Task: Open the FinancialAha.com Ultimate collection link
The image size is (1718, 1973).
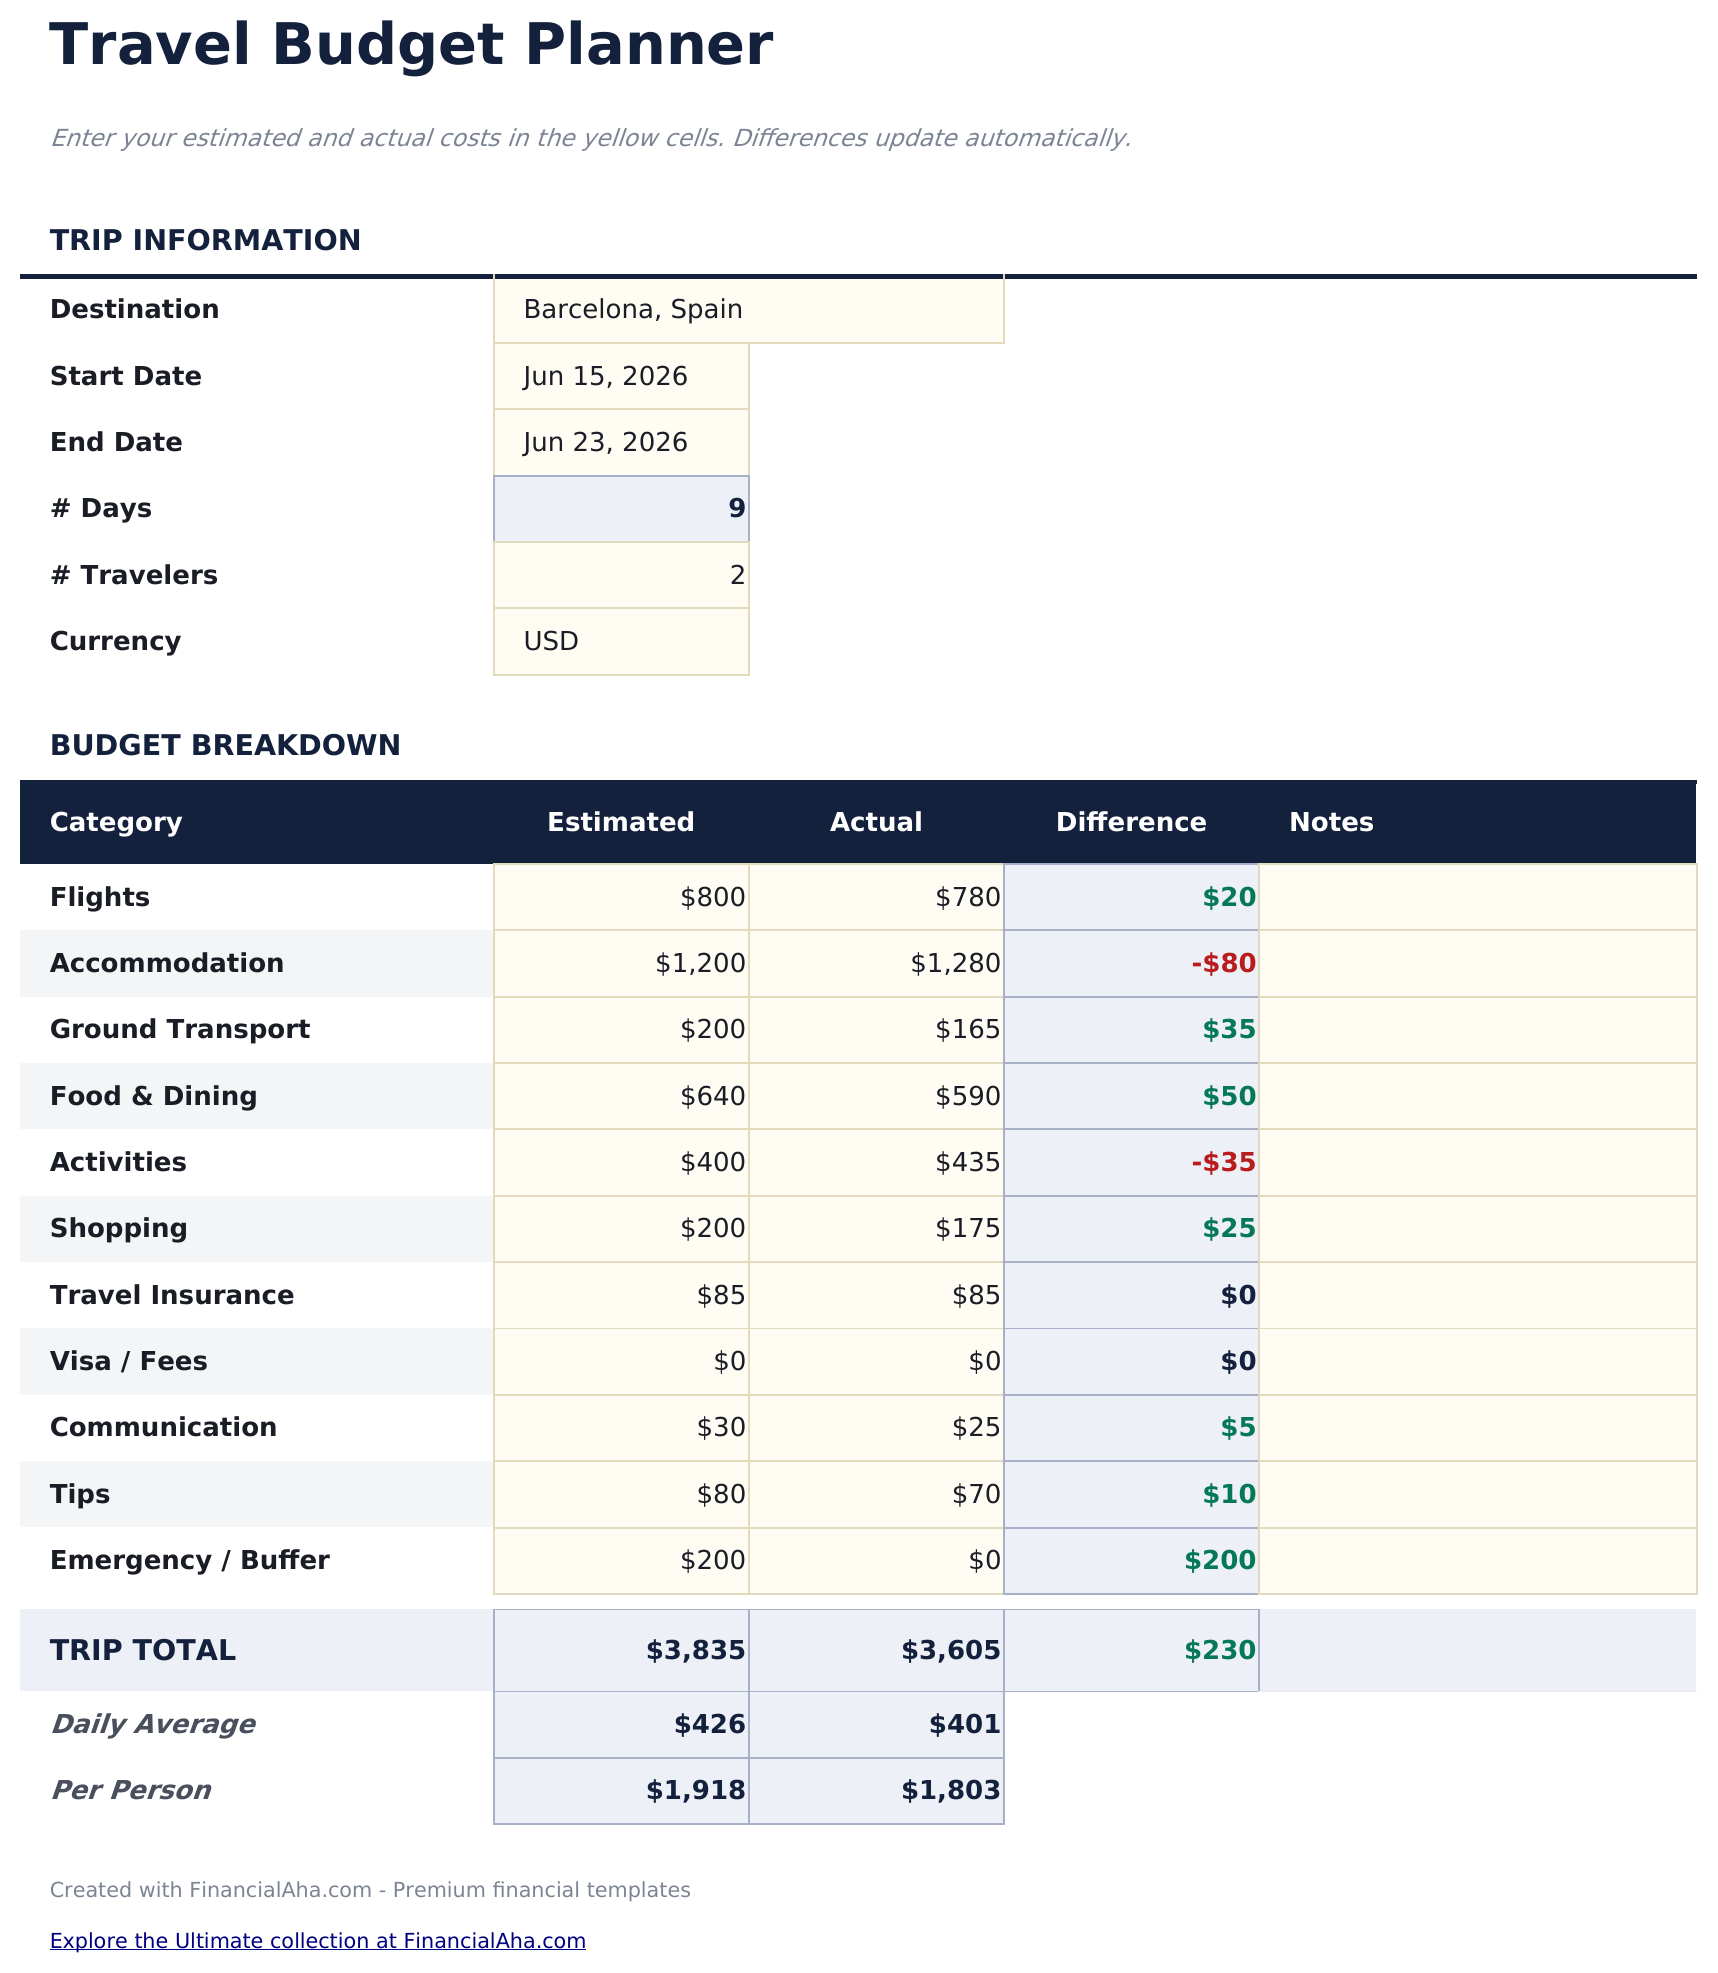Action: tap(317, 1940)
